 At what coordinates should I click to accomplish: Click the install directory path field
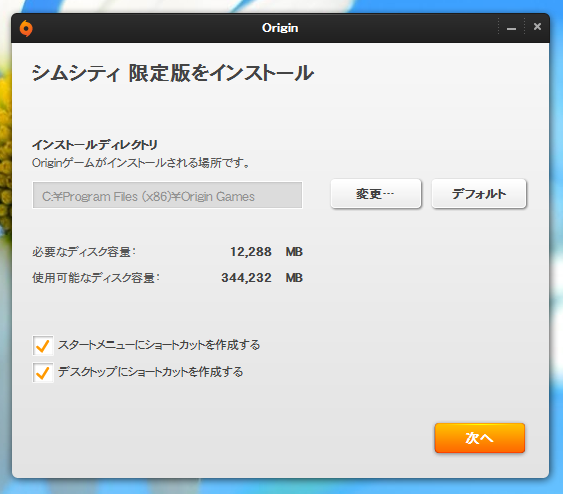167,195
